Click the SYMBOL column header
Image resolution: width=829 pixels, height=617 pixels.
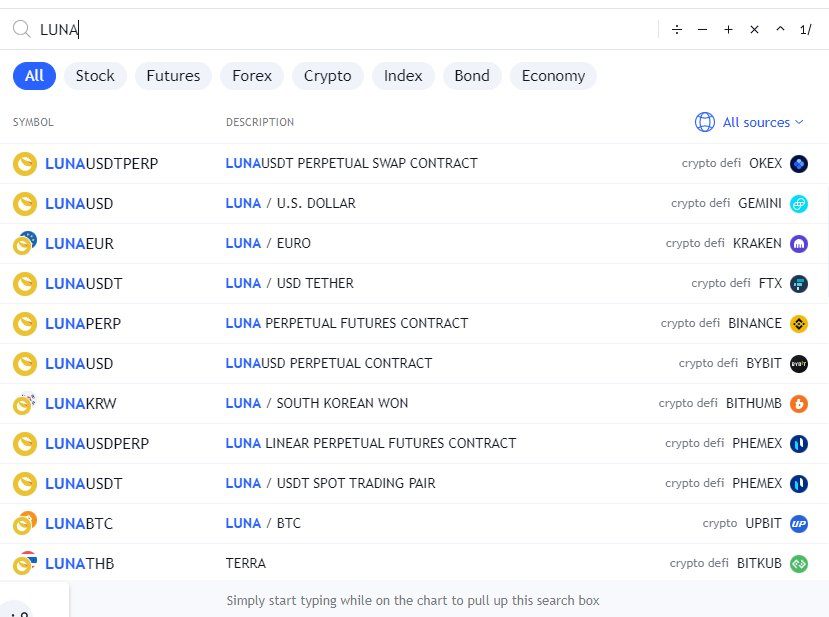pos(33,122)
